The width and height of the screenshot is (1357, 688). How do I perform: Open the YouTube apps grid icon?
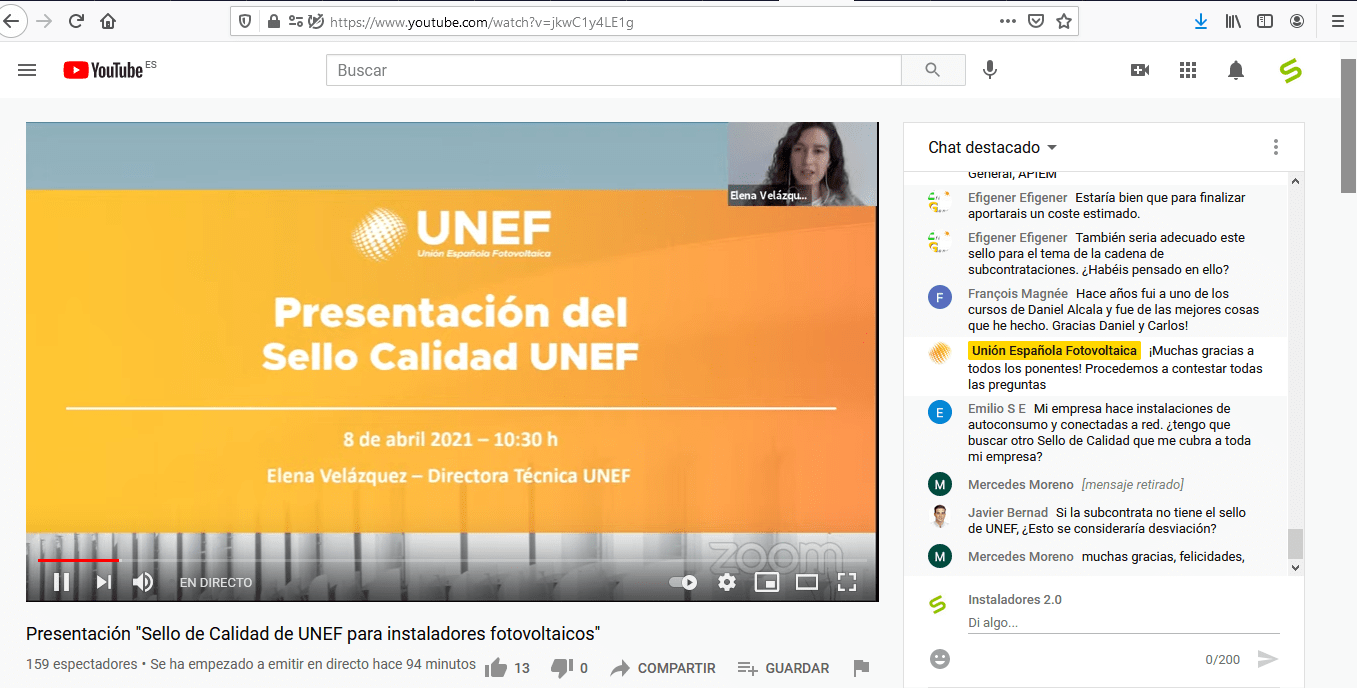1187,70
